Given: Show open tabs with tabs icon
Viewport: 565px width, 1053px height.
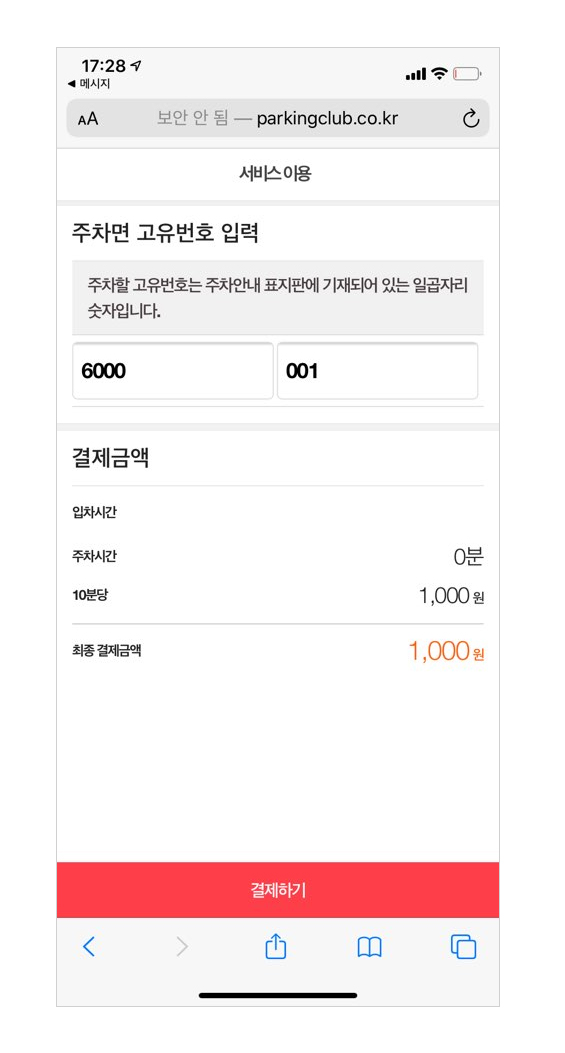Looking at the screenshot, I should [464, 947].
